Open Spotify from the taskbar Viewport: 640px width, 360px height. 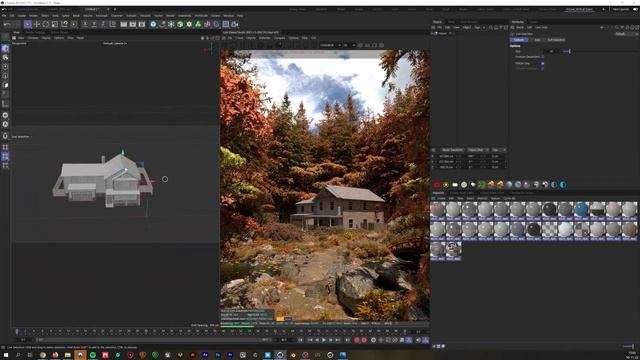point(93,355)
